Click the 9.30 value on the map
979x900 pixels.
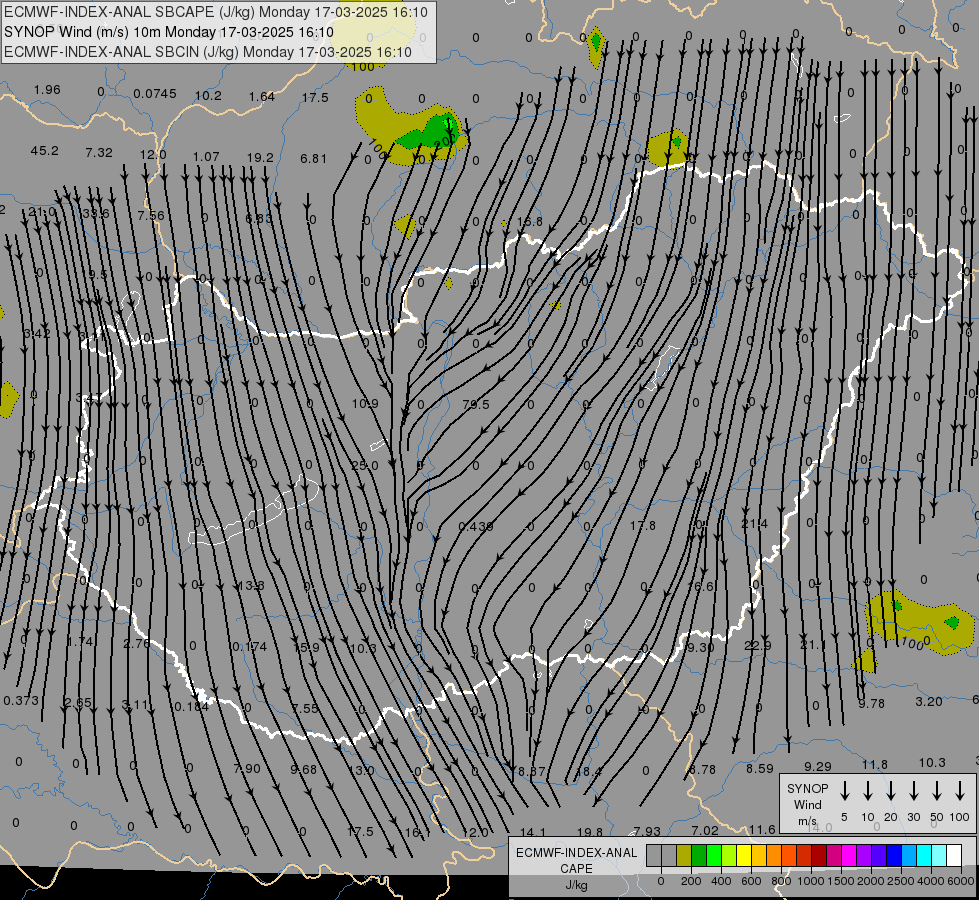click(x=699, y=647)
